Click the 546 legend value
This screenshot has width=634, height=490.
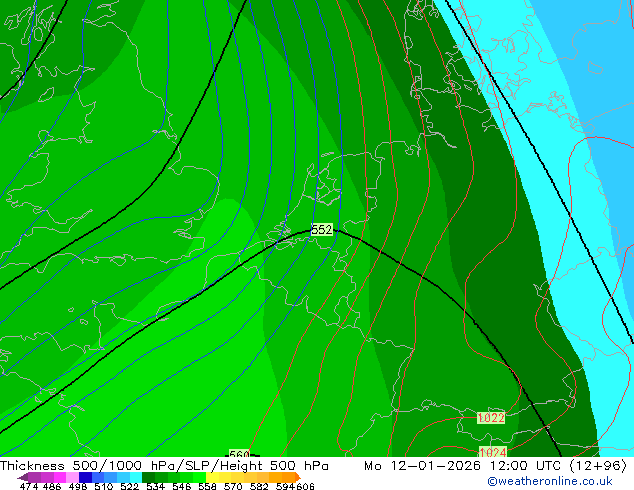[181, 486]
